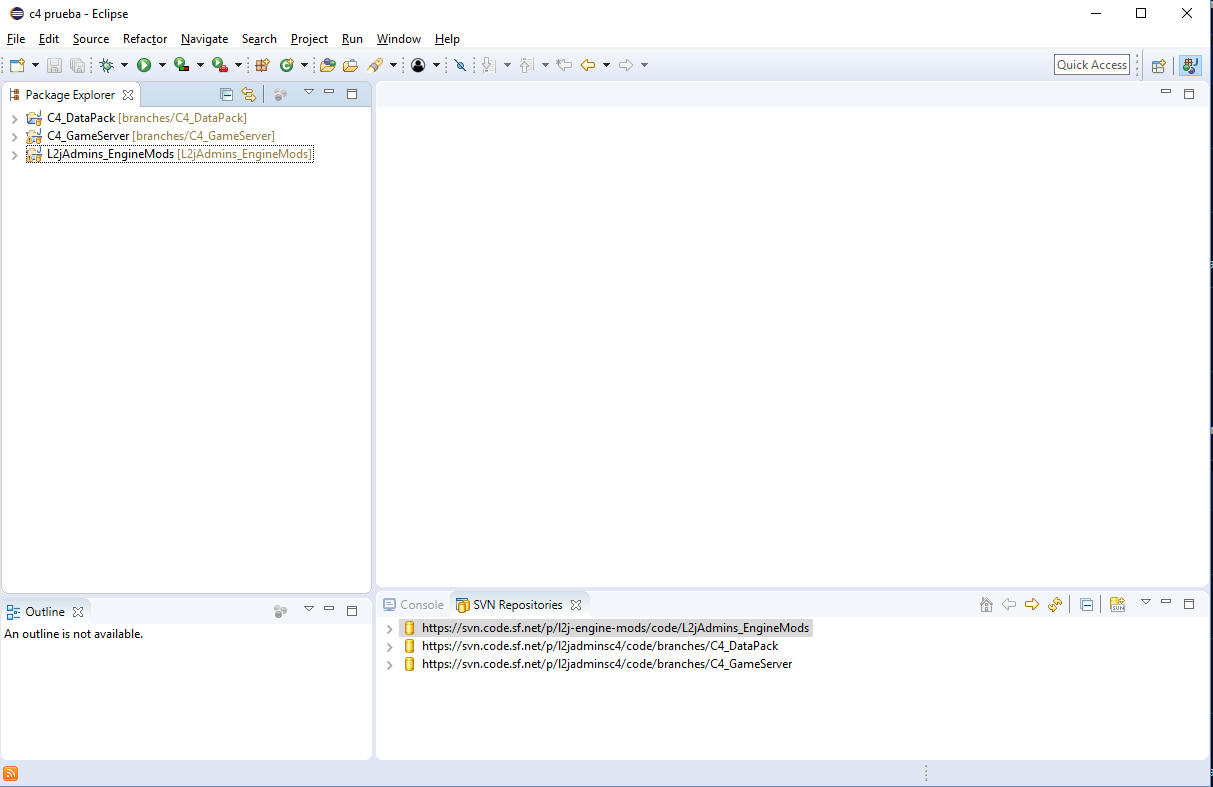Click the round user profile toolbar icon
The width and height of the screenshot is (1213, 787).
click(418, 65)
